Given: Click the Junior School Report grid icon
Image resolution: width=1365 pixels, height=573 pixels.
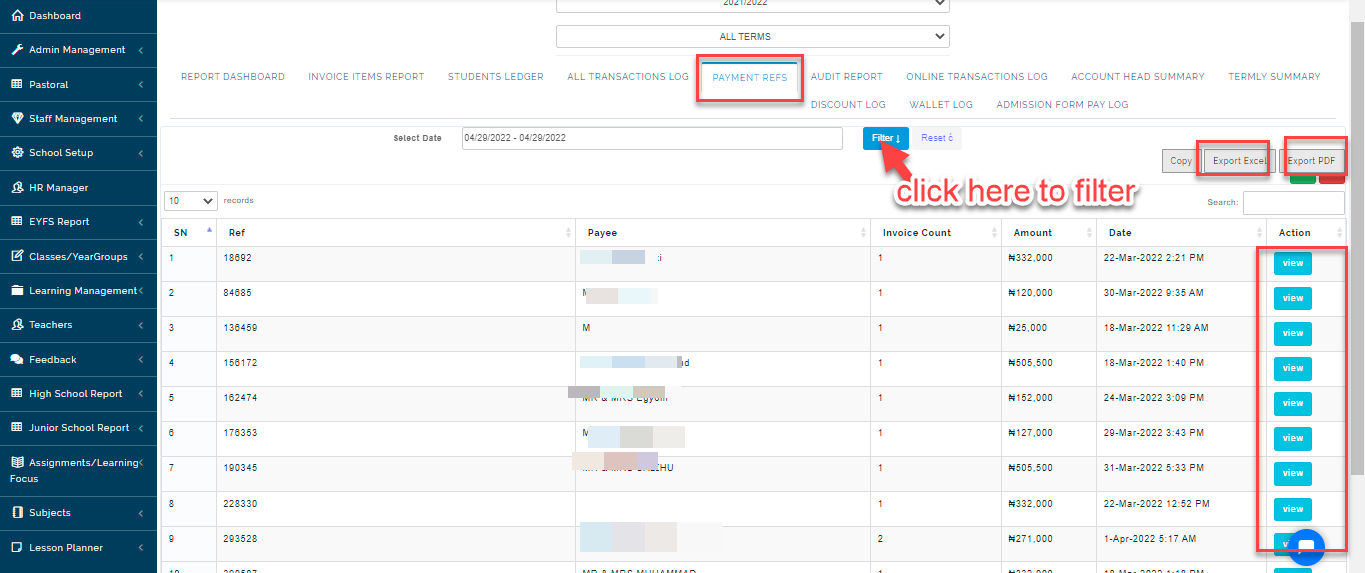Looking at the screenshot, I should pyautogui.click(x=17, y=427).
